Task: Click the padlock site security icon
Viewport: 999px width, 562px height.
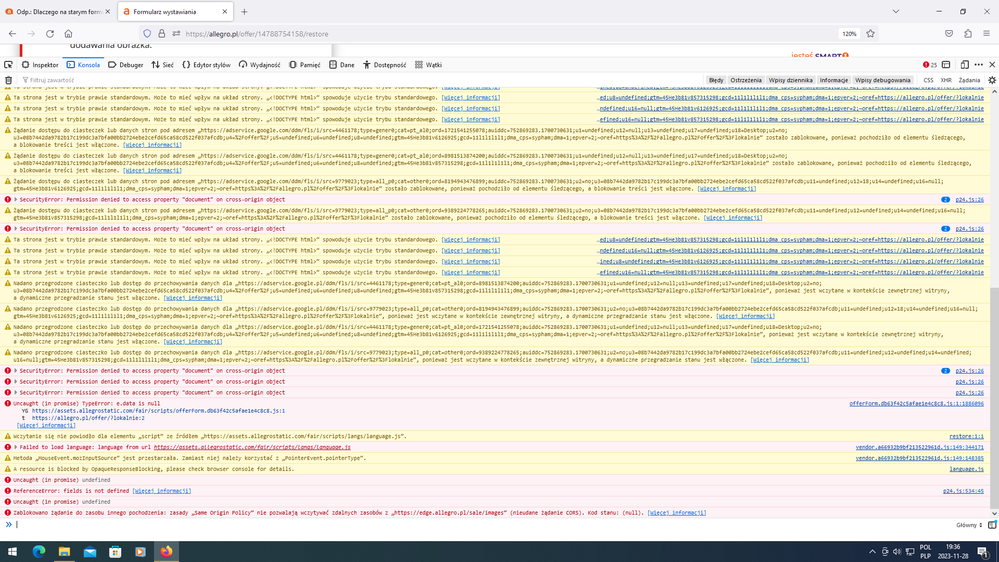Action: pos(162,34)
